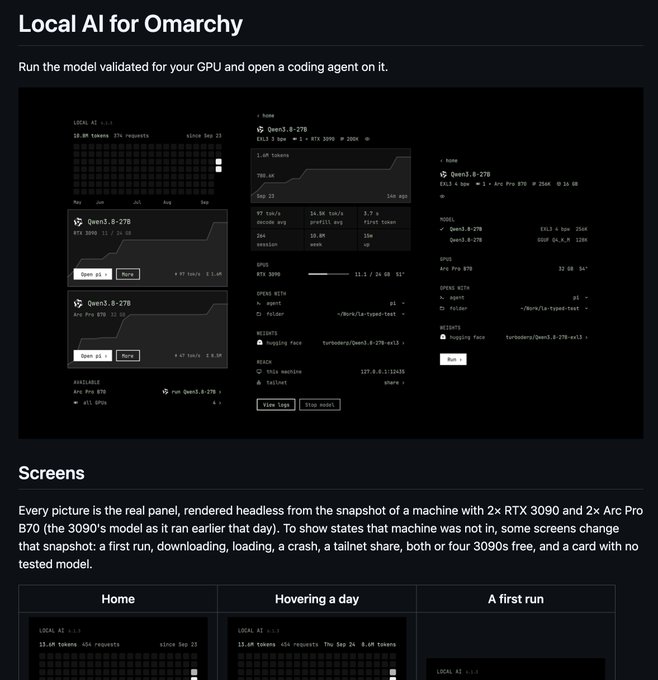658x680 pixels.
Task: Click the '97 tok/s decode avg' stat cell
Action: (278, 218)
